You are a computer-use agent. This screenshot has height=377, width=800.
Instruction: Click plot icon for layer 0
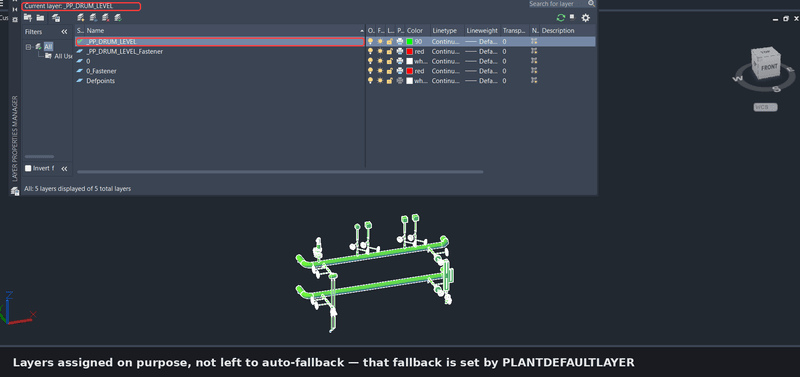pos(400,61)
